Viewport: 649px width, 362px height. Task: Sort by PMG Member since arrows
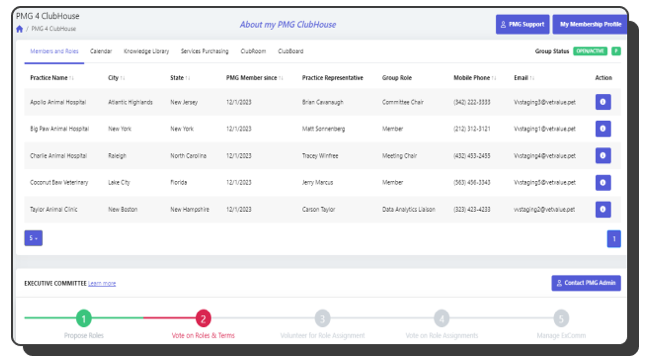281,78
